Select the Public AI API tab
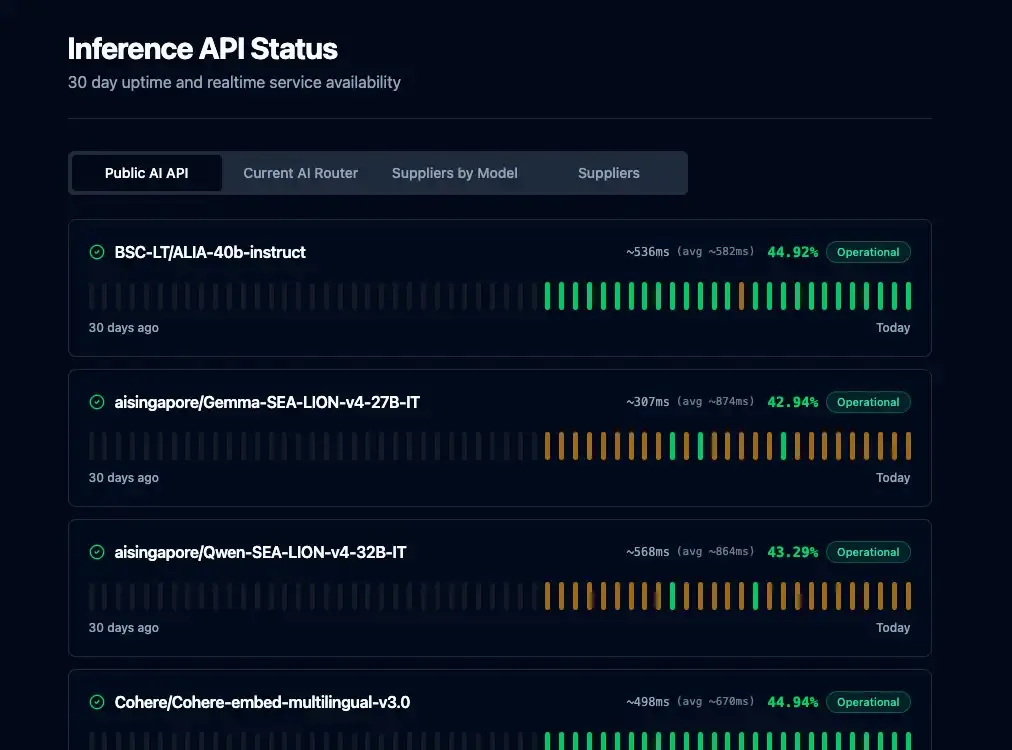 [x=147, y=173]
